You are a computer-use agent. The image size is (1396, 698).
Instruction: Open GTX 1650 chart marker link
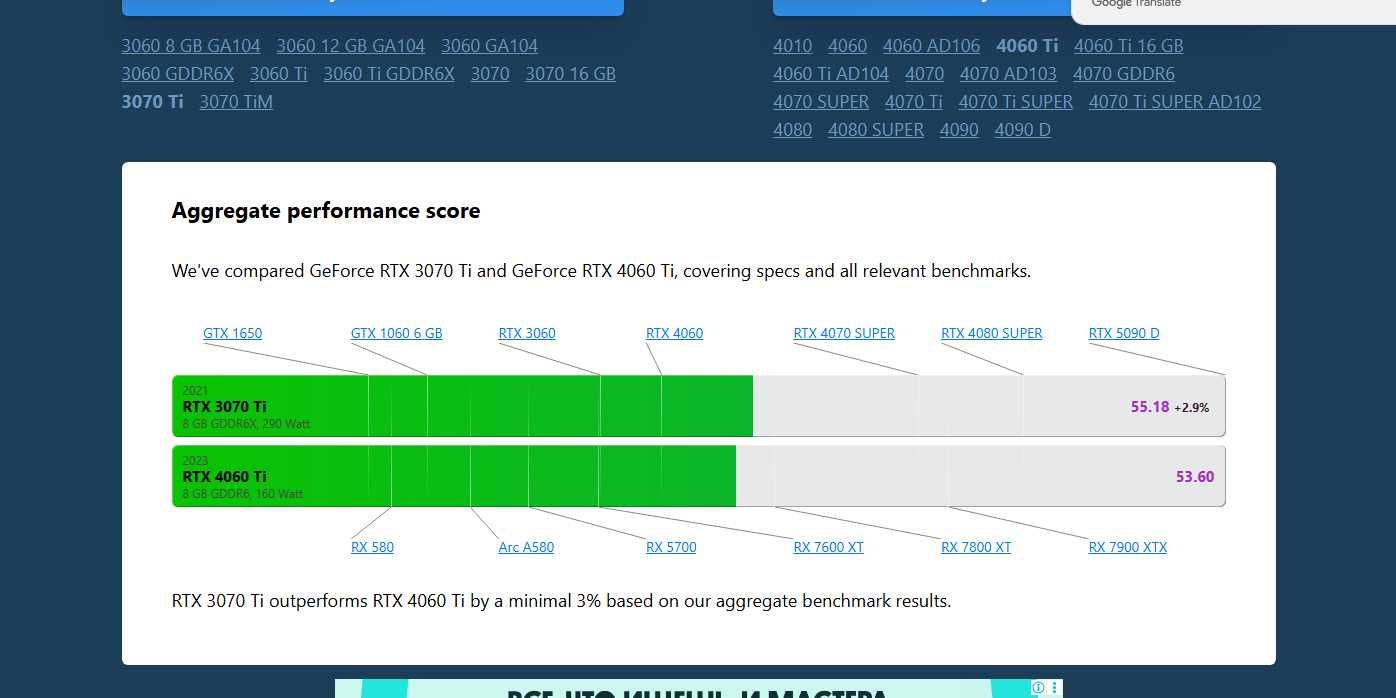pyautogui.click(x=233, y=333)
